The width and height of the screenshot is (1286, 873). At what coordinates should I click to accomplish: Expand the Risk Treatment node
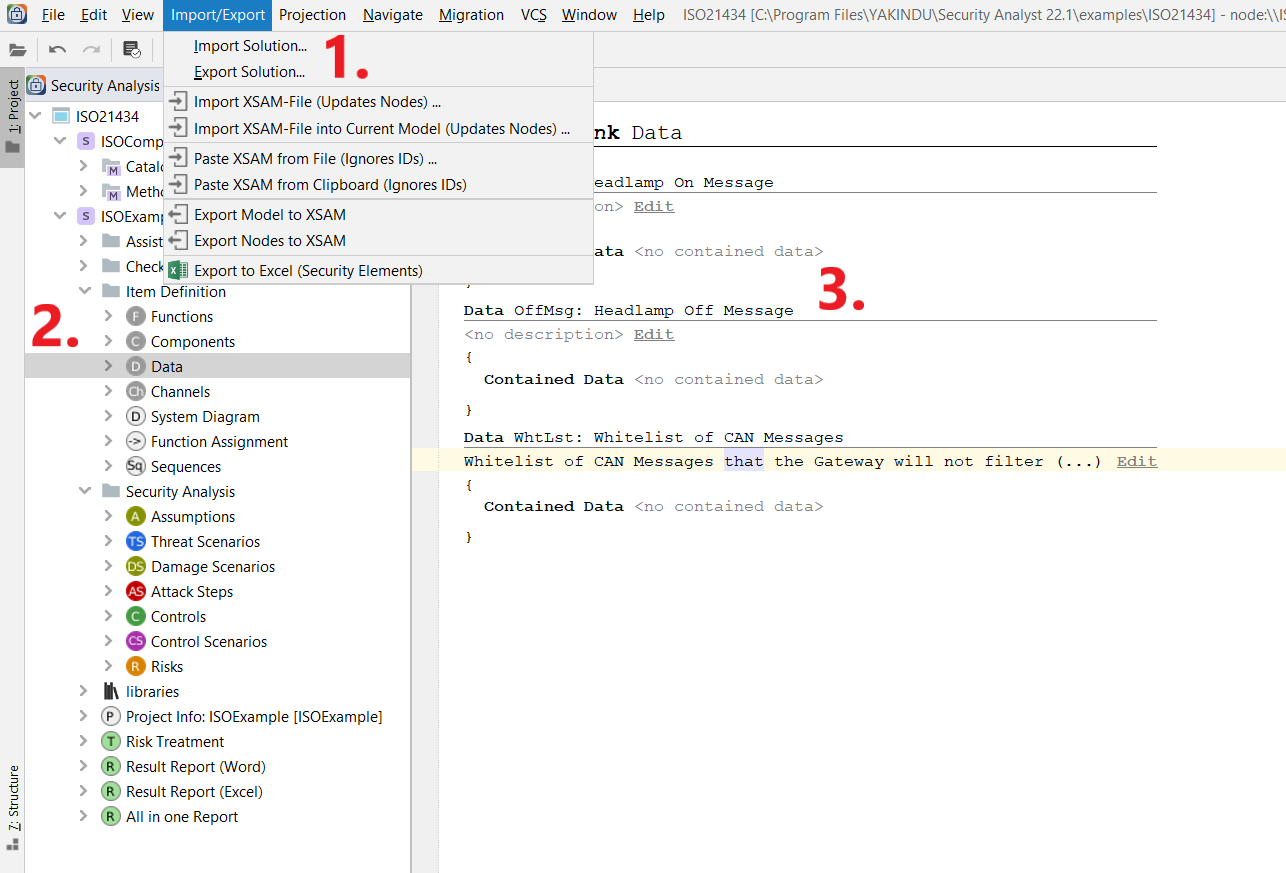tap(84, 741)
